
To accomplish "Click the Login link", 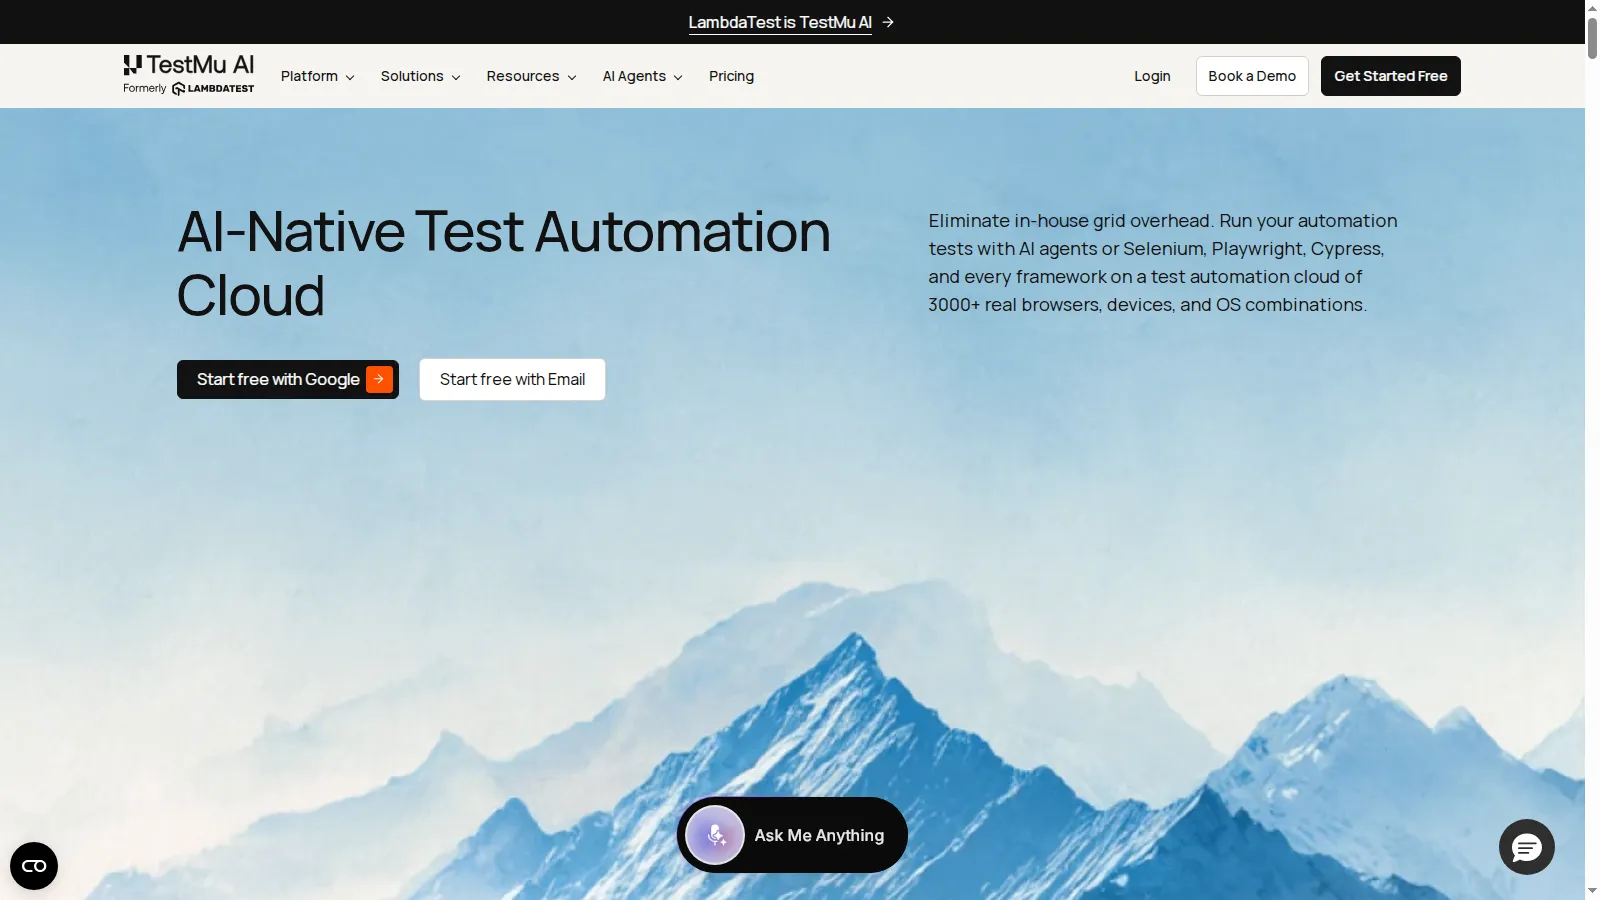I will (x=1152, y=76).
